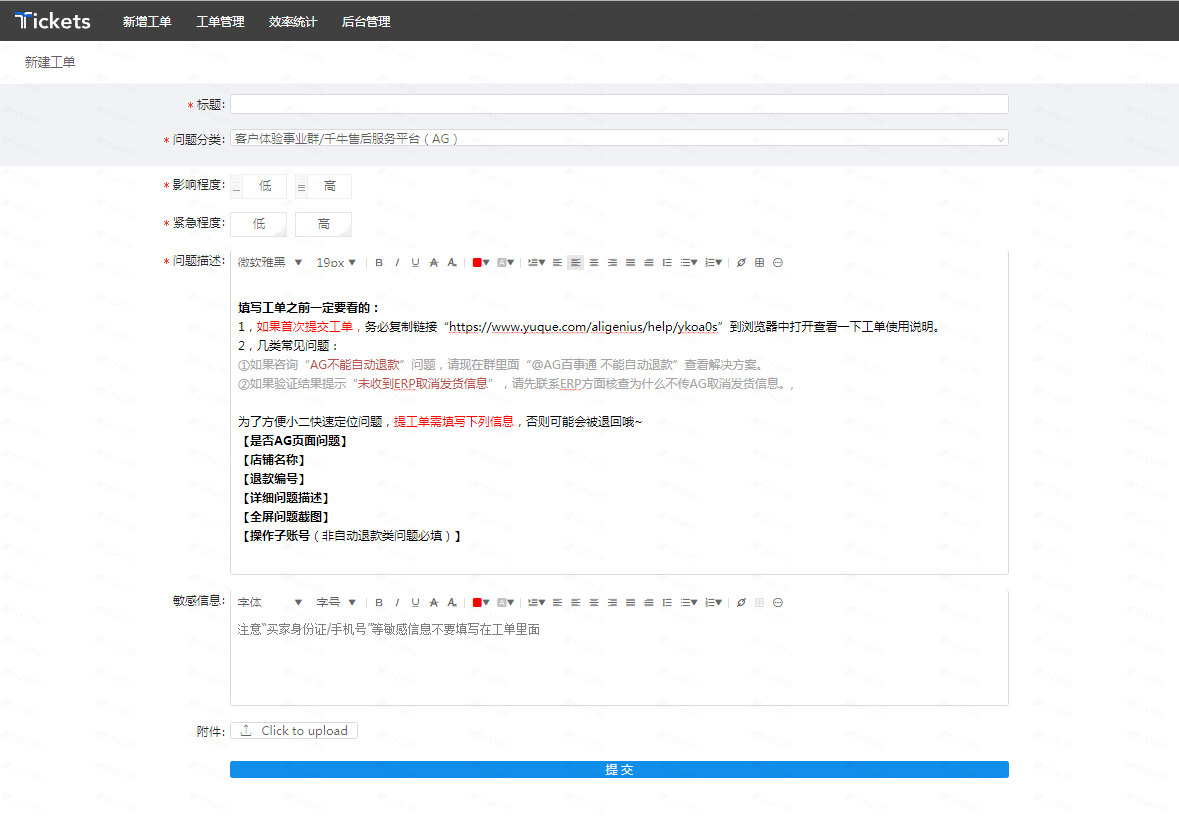Open the 后台管理 menu
Viewport: 1179px width, 817px height.
[365, 22]
